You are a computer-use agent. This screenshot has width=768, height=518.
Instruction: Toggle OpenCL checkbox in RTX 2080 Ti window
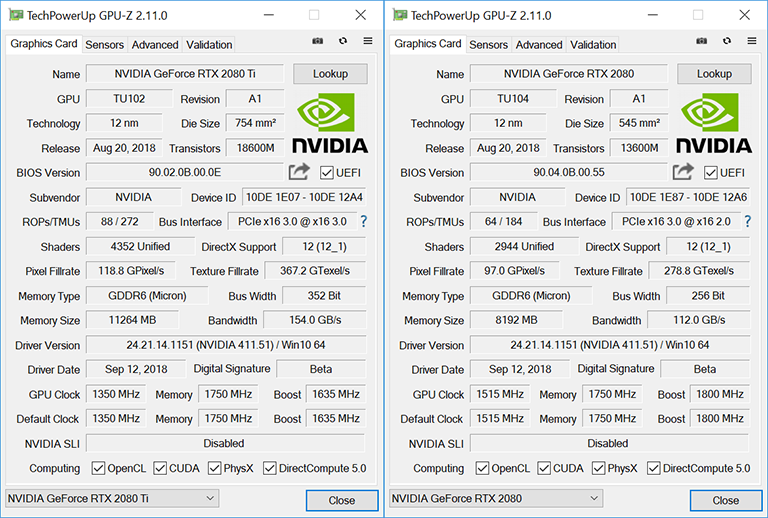click(x=98, y=469)
